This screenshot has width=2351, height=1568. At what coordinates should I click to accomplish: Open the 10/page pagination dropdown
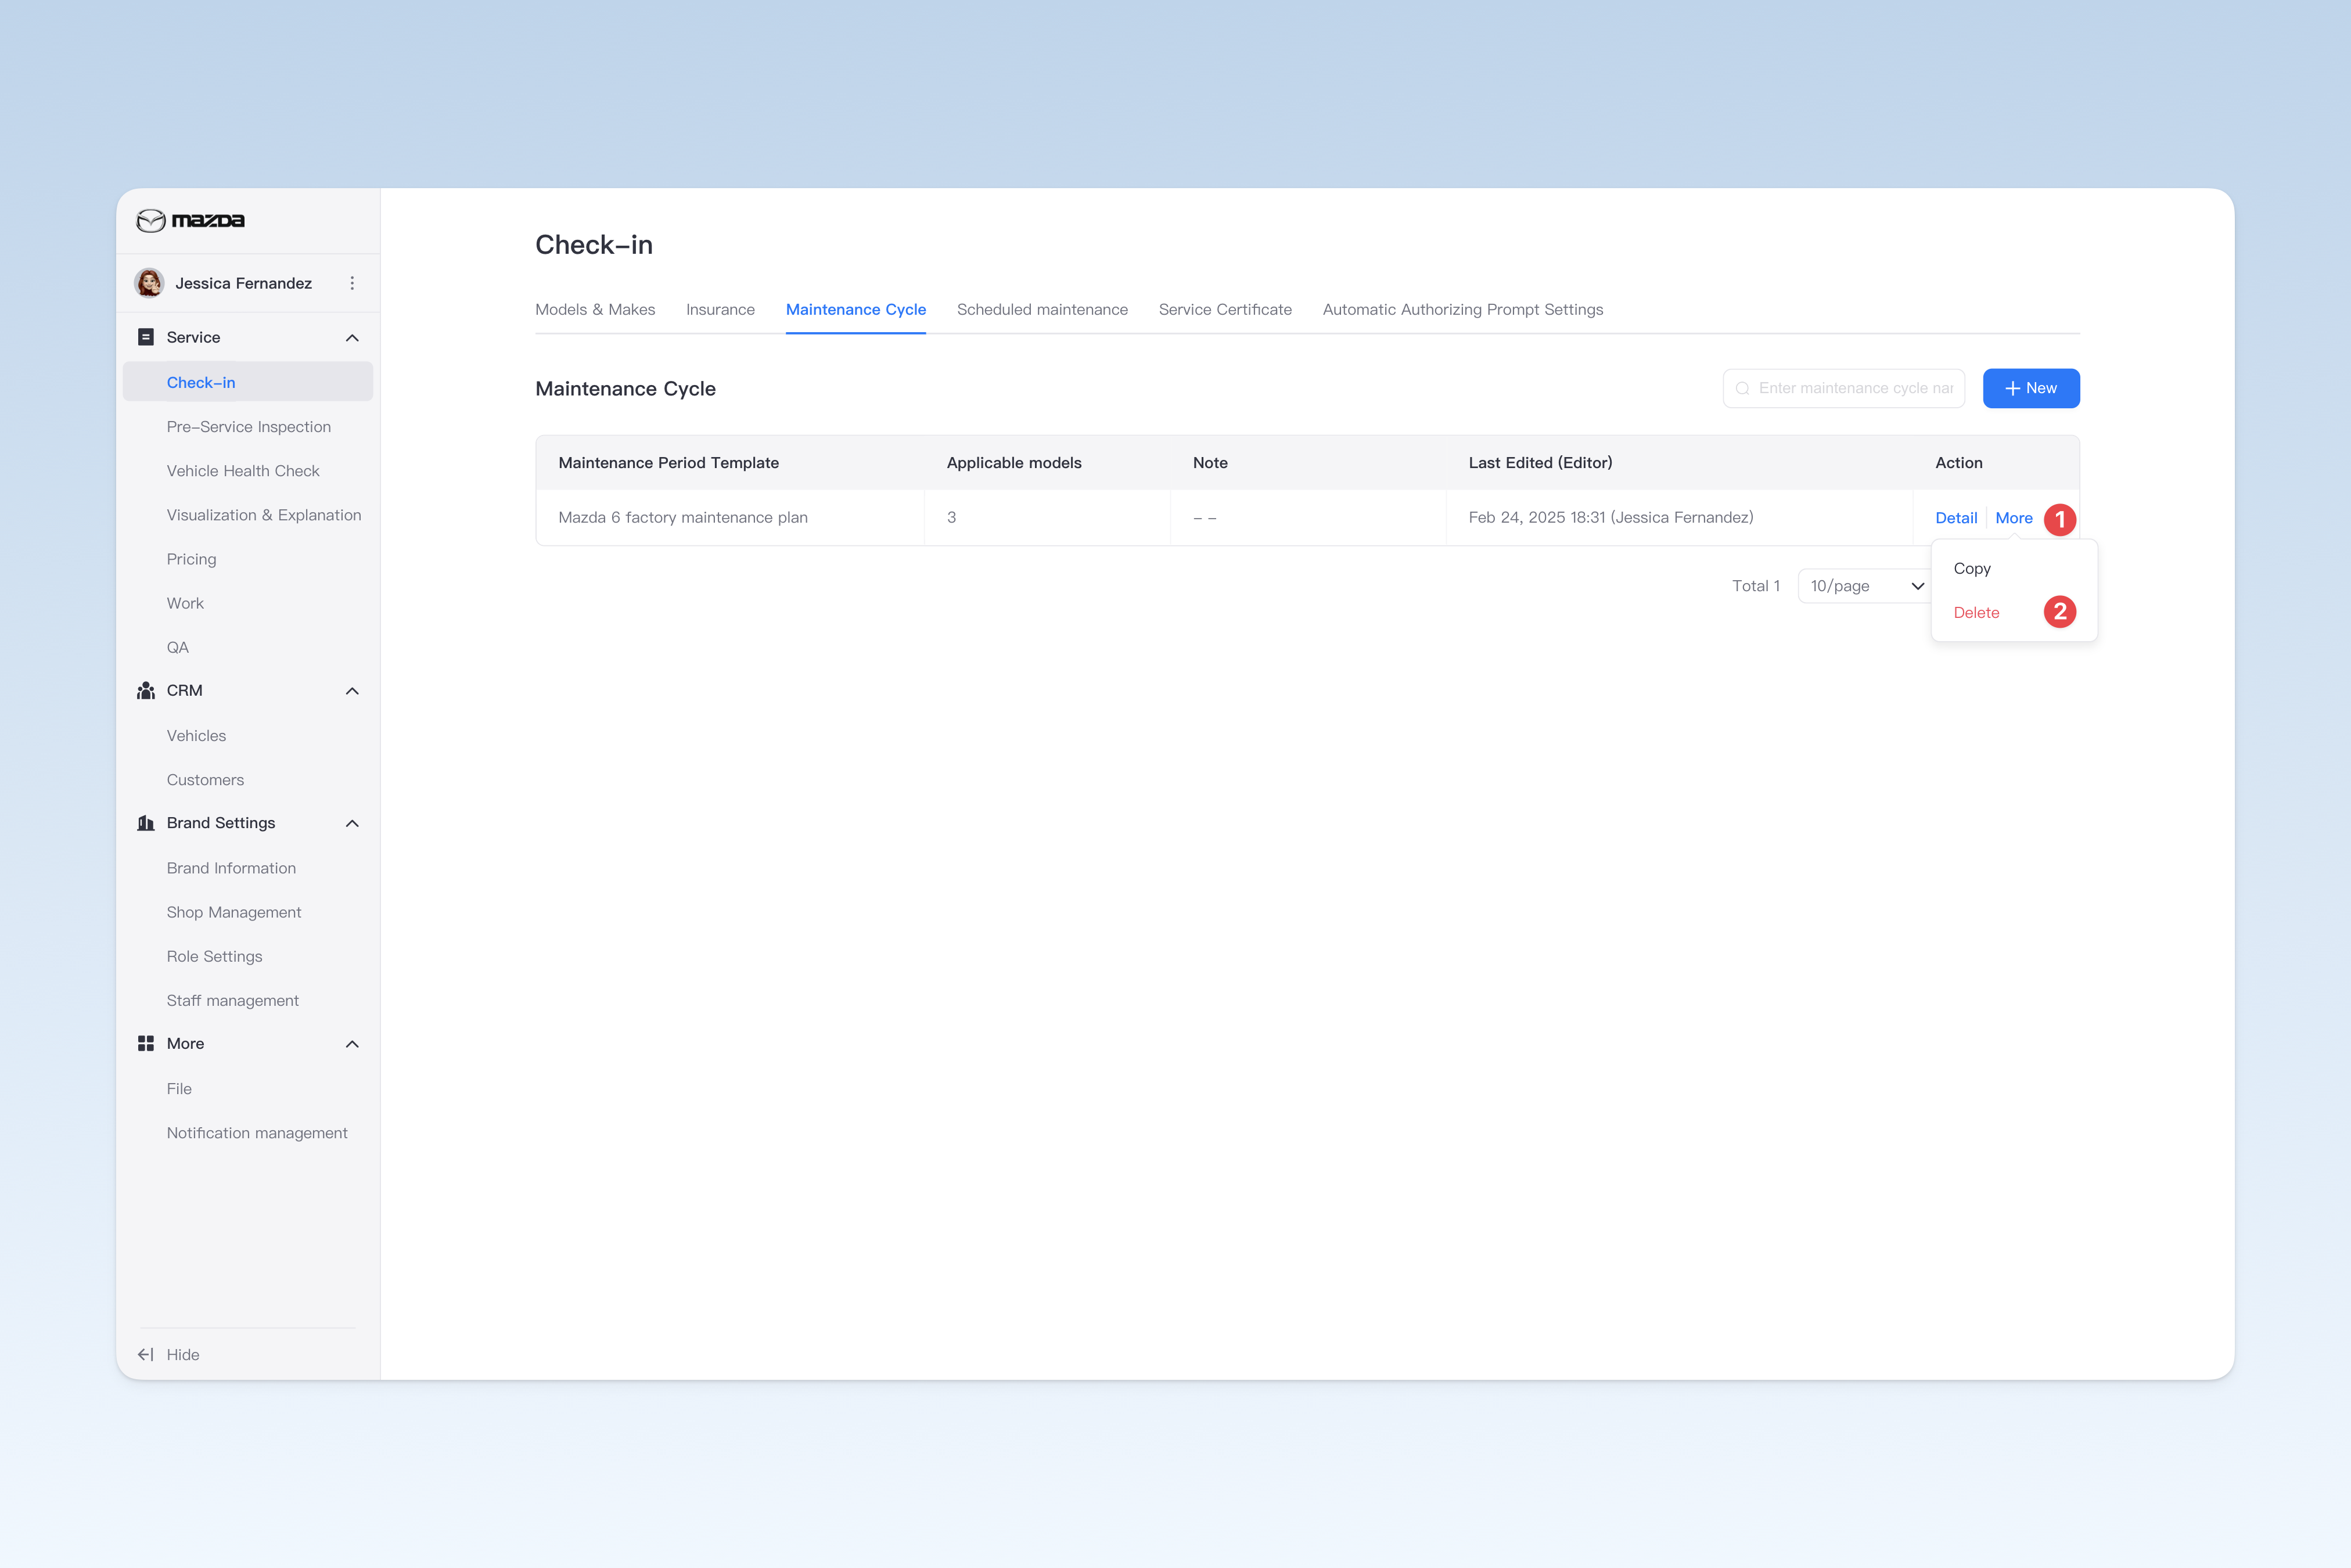[x=1866, y=586]
